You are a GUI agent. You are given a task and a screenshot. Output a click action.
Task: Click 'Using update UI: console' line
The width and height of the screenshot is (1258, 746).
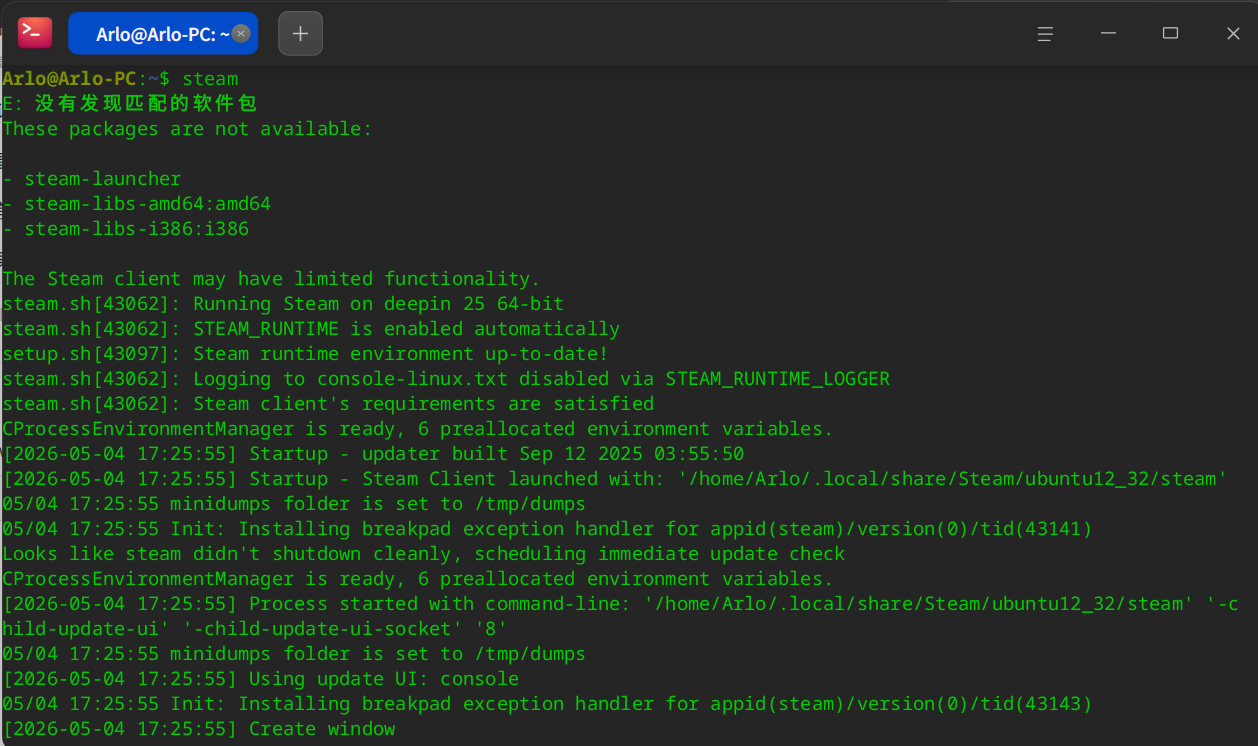(x=260, y=679)
